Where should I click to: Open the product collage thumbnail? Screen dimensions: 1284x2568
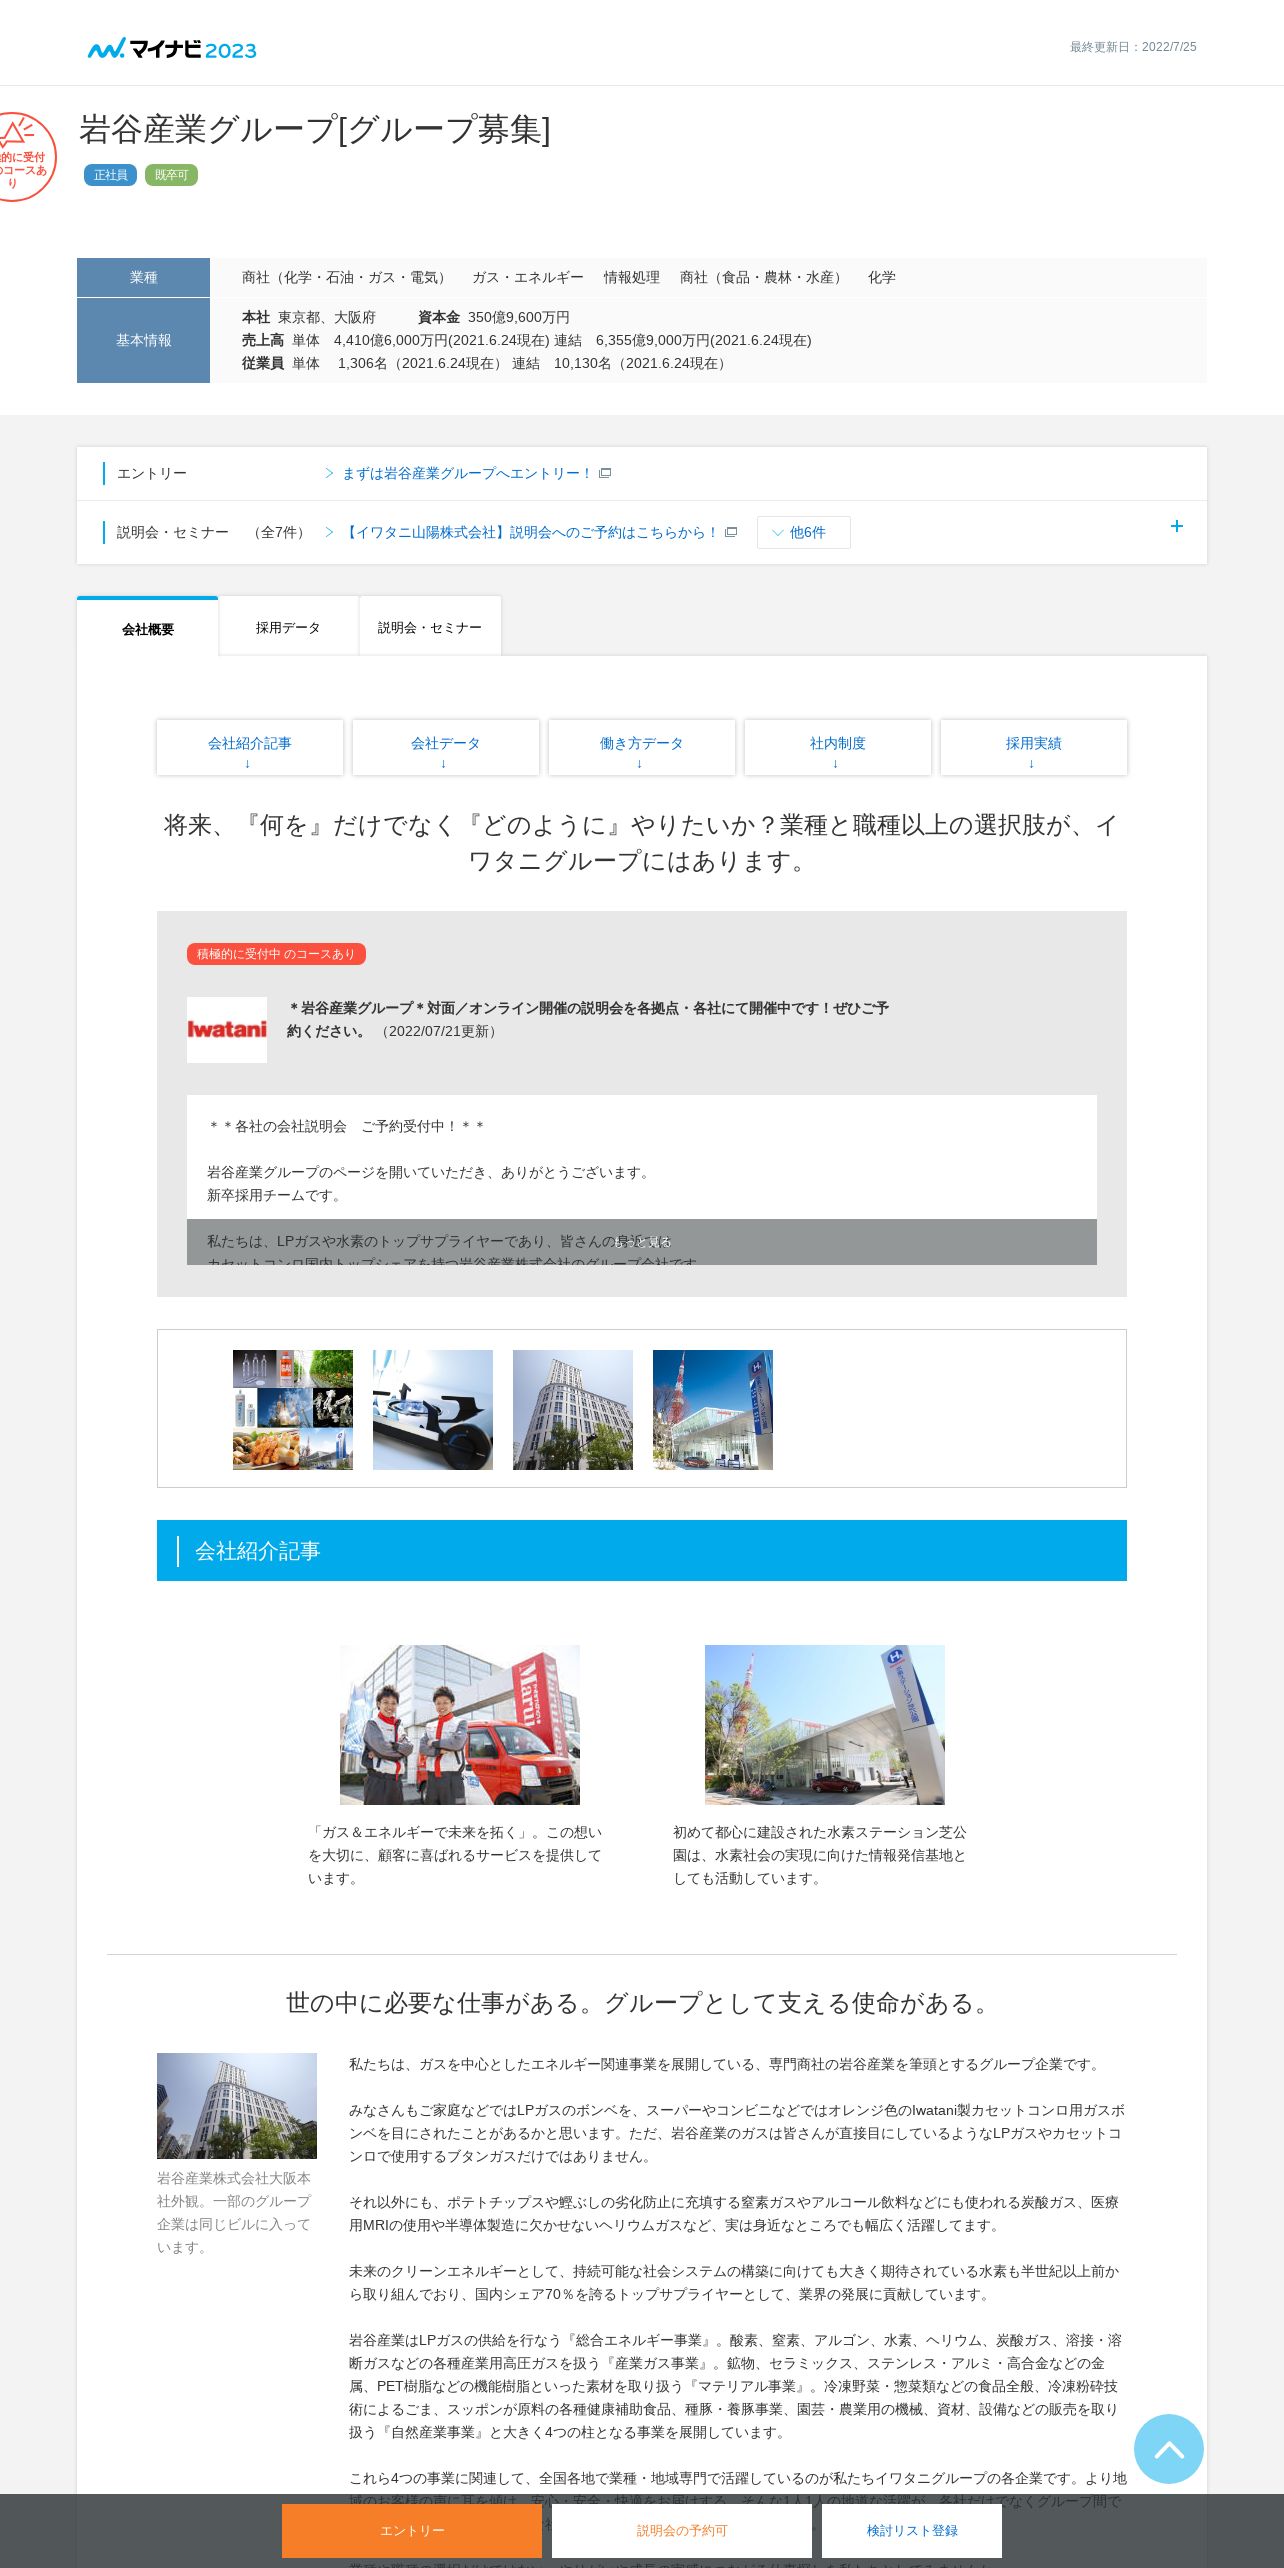click(x=293, y=1409)
